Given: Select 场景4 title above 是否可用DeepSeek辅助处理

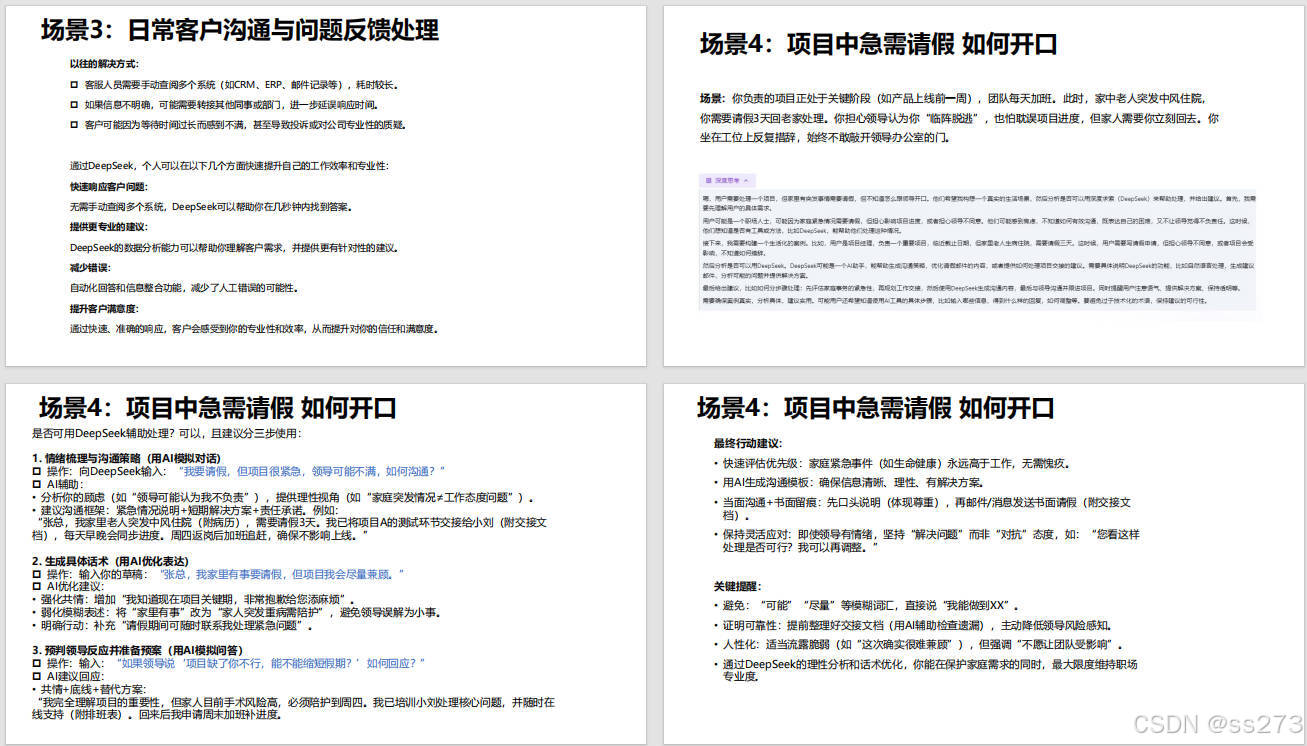Looking at the screenshot, I should [x=218, y=408].
